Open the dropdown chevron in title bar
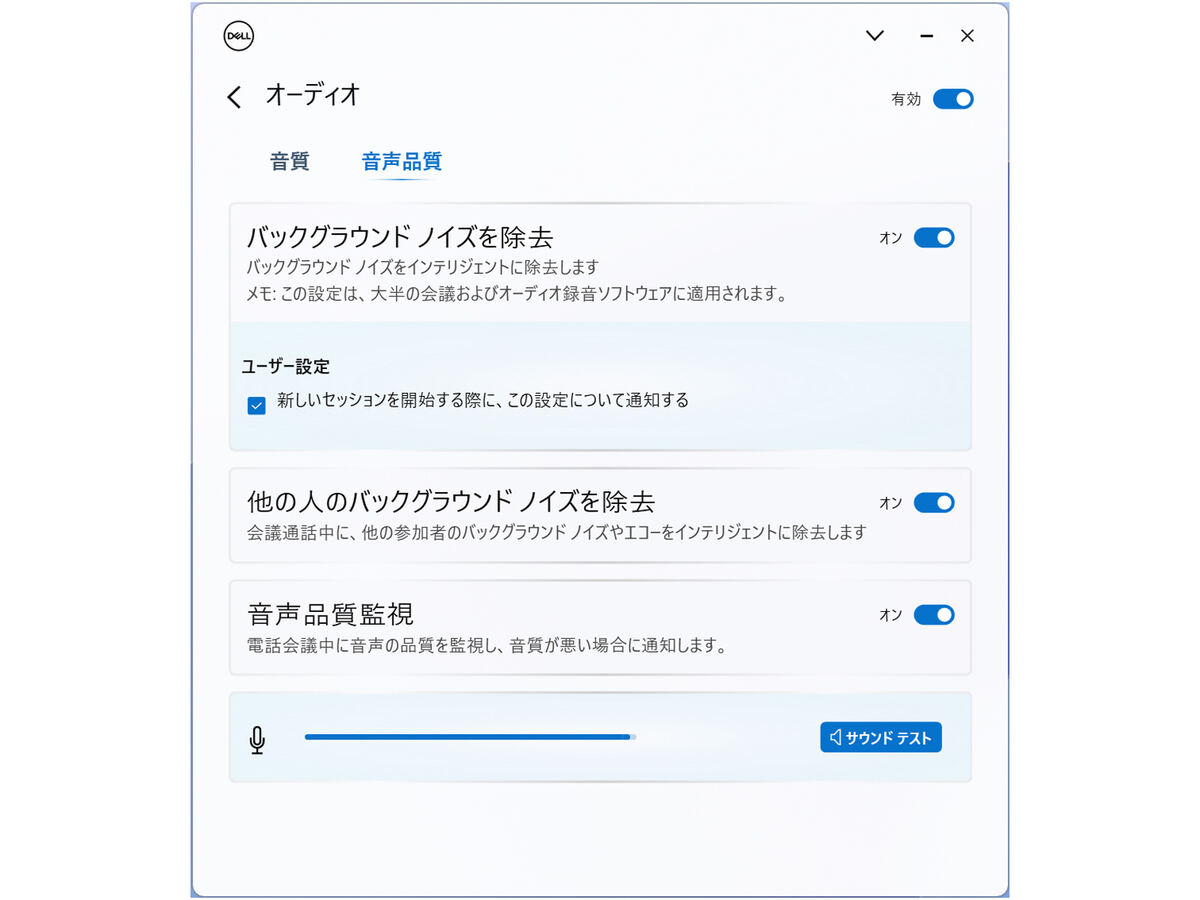Viewport: 1200px width, 900px height. 875,36
